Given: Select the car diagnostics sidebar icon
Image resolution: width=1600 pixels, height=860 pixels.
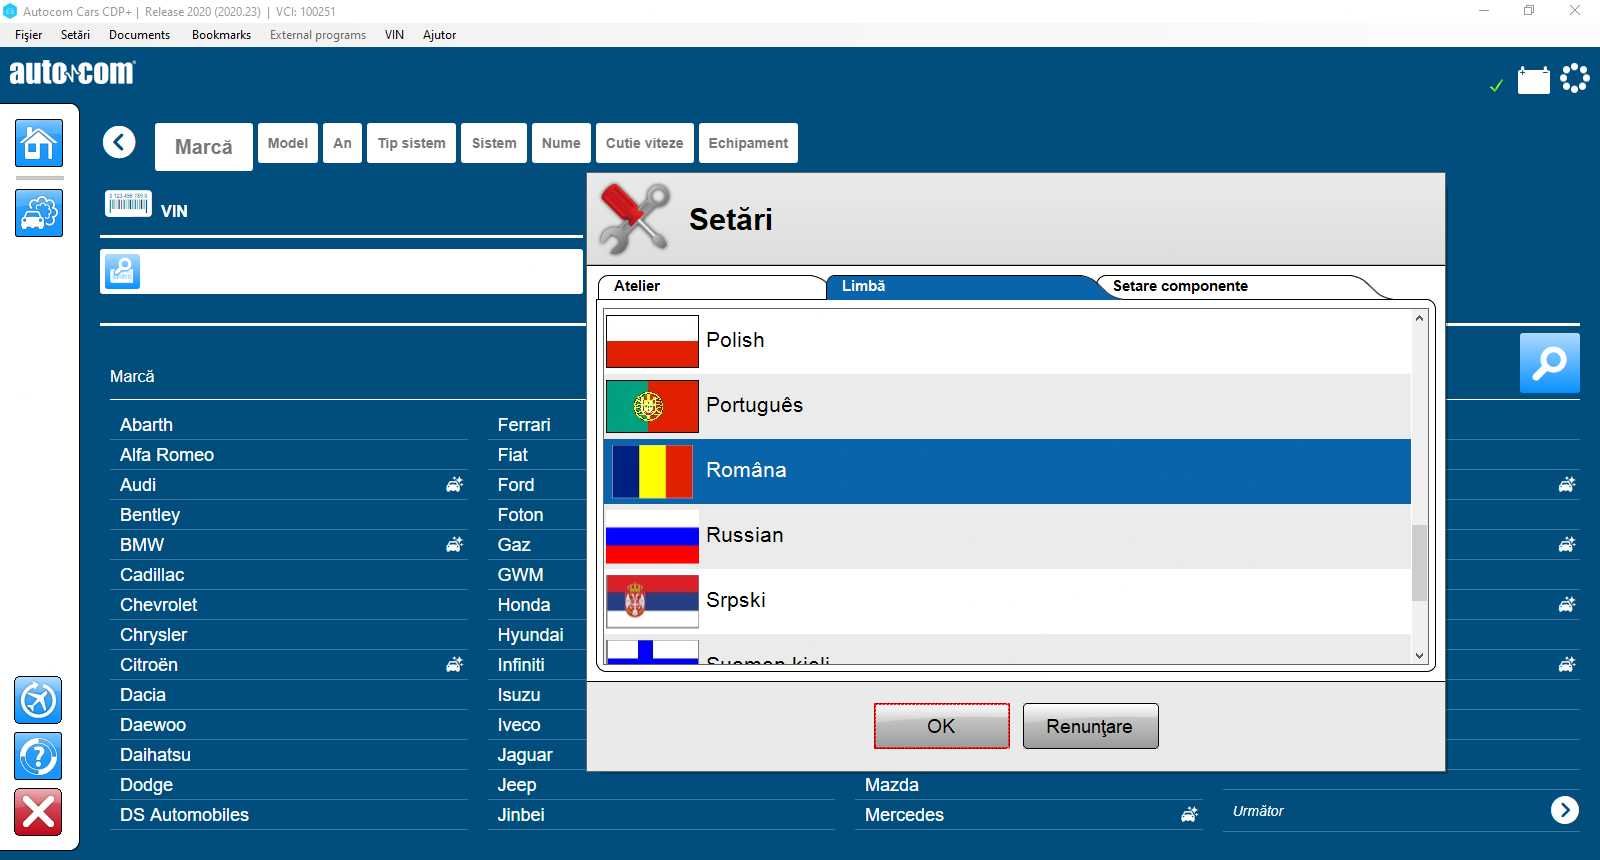Looking at the screenshot, I should 39,213.
